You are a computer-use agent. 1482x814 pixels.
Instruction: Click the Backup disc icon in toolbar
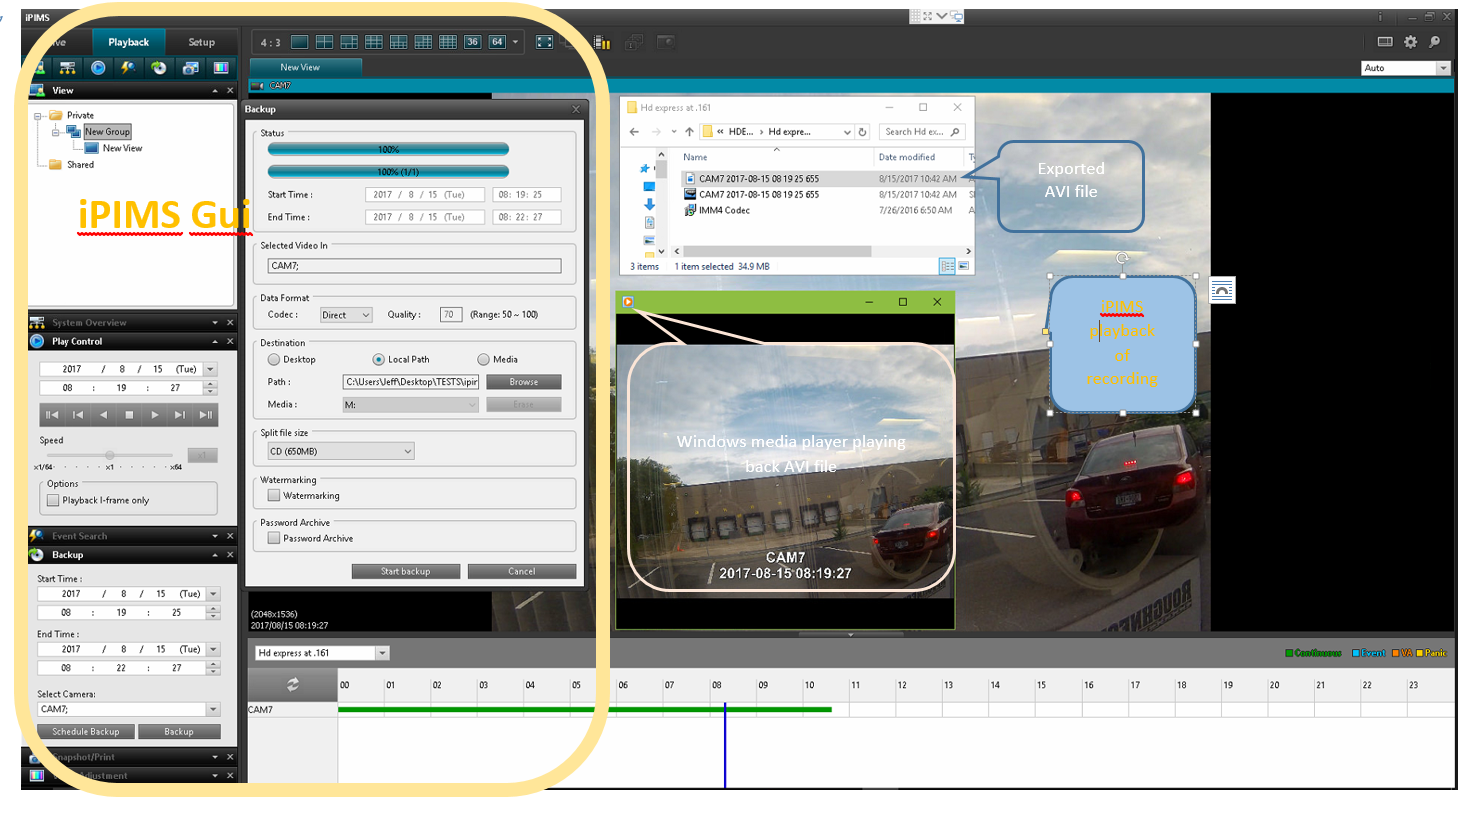pyautogui.click(x=159, y=68)
